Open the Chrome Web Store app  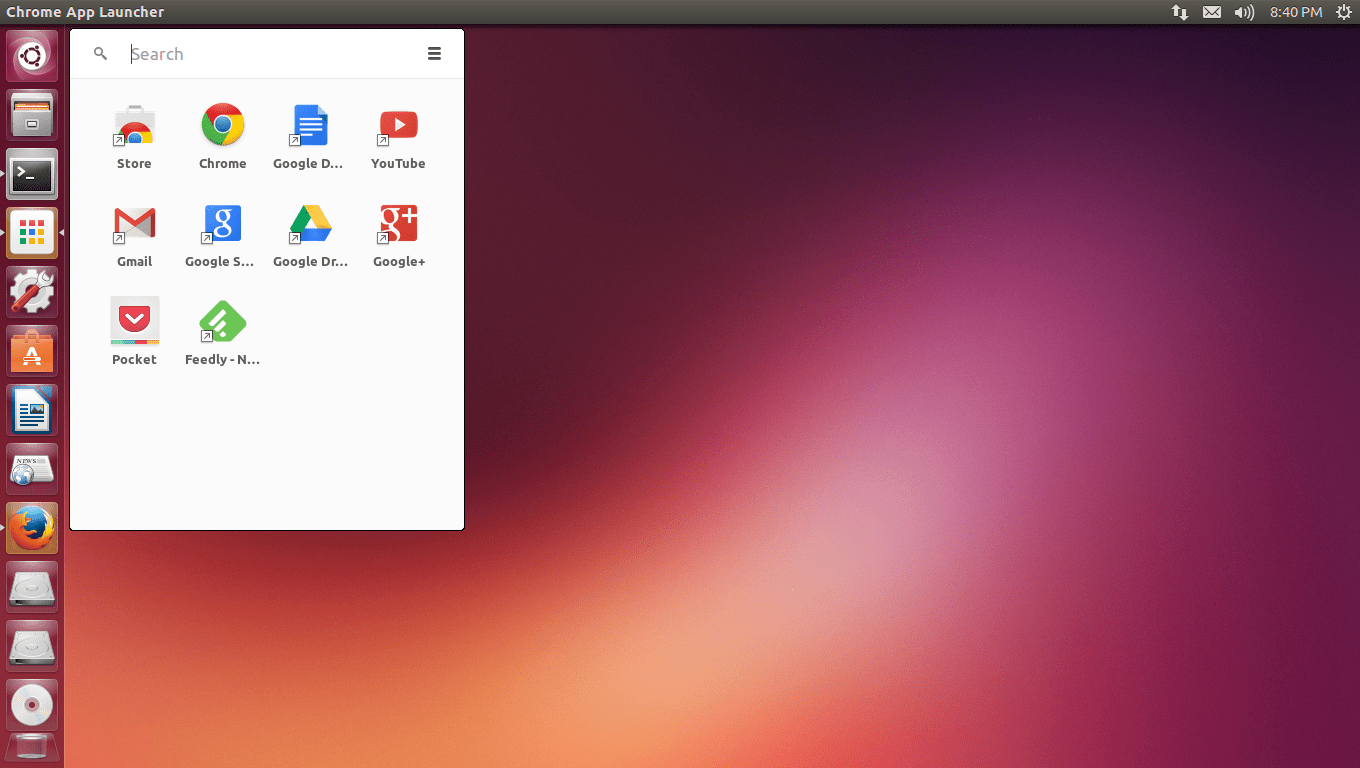pyautogui.click(x=134, y=126)
